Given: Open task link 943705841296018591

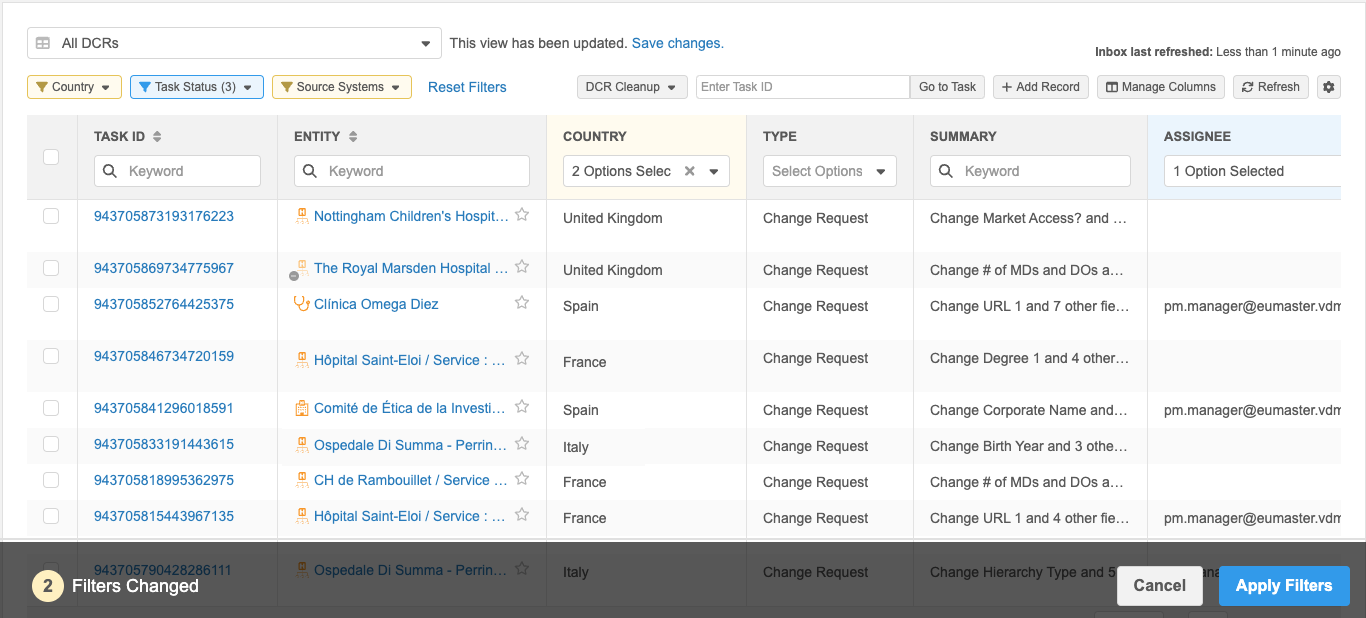Looking at the screenshot, I should (164, 408).
